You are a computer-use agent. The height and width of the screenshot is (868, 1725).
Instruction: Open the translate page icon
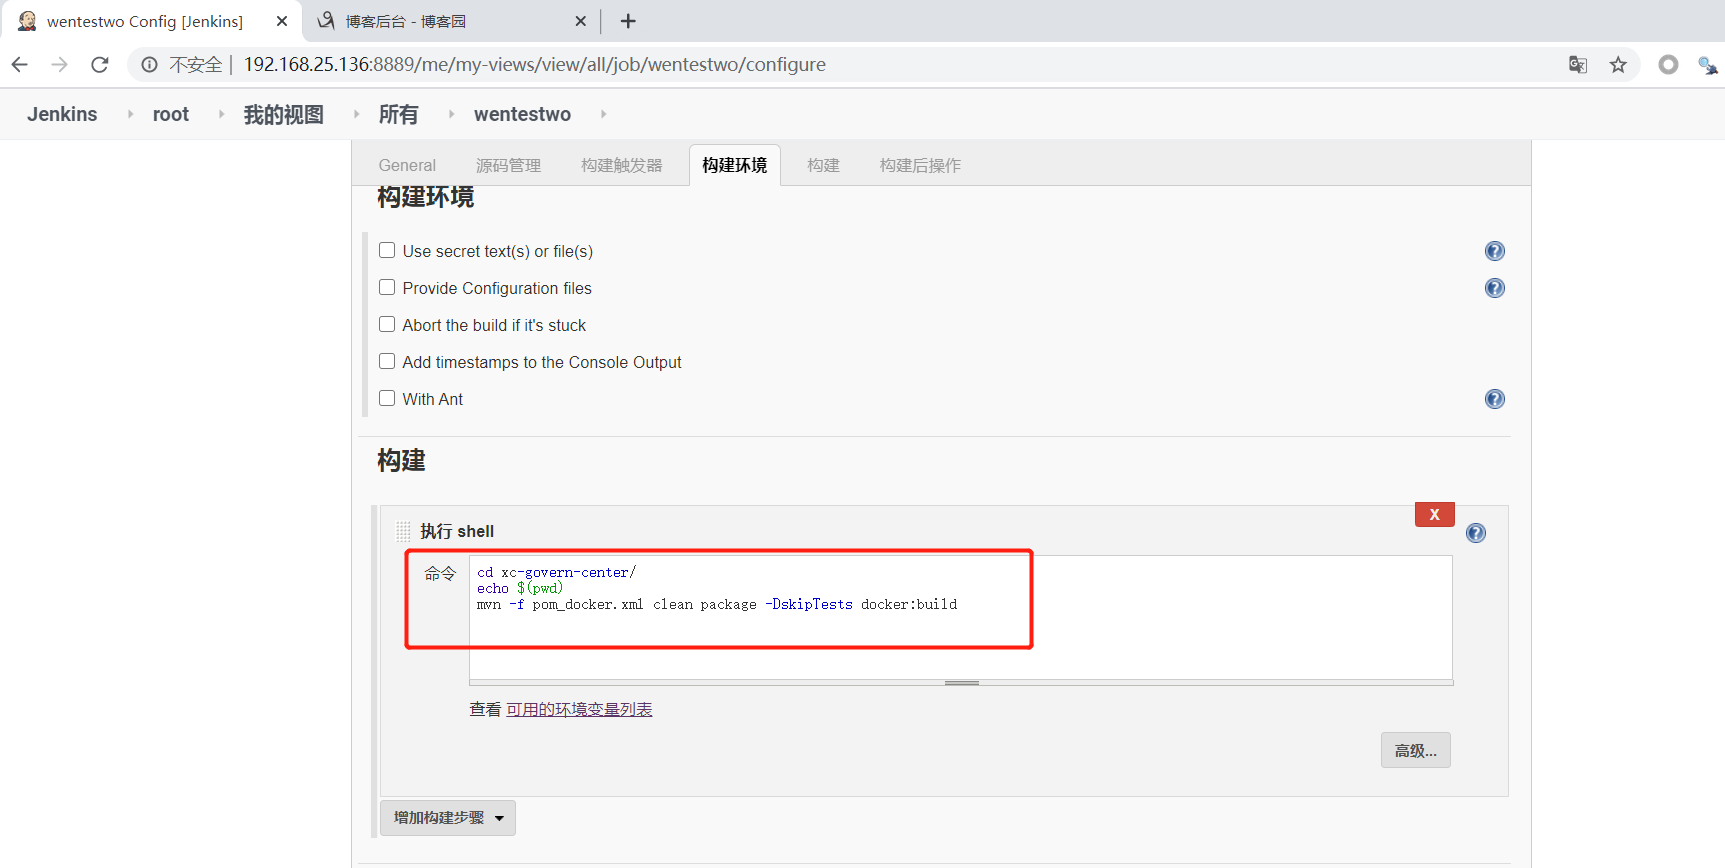coord(1578,65)
